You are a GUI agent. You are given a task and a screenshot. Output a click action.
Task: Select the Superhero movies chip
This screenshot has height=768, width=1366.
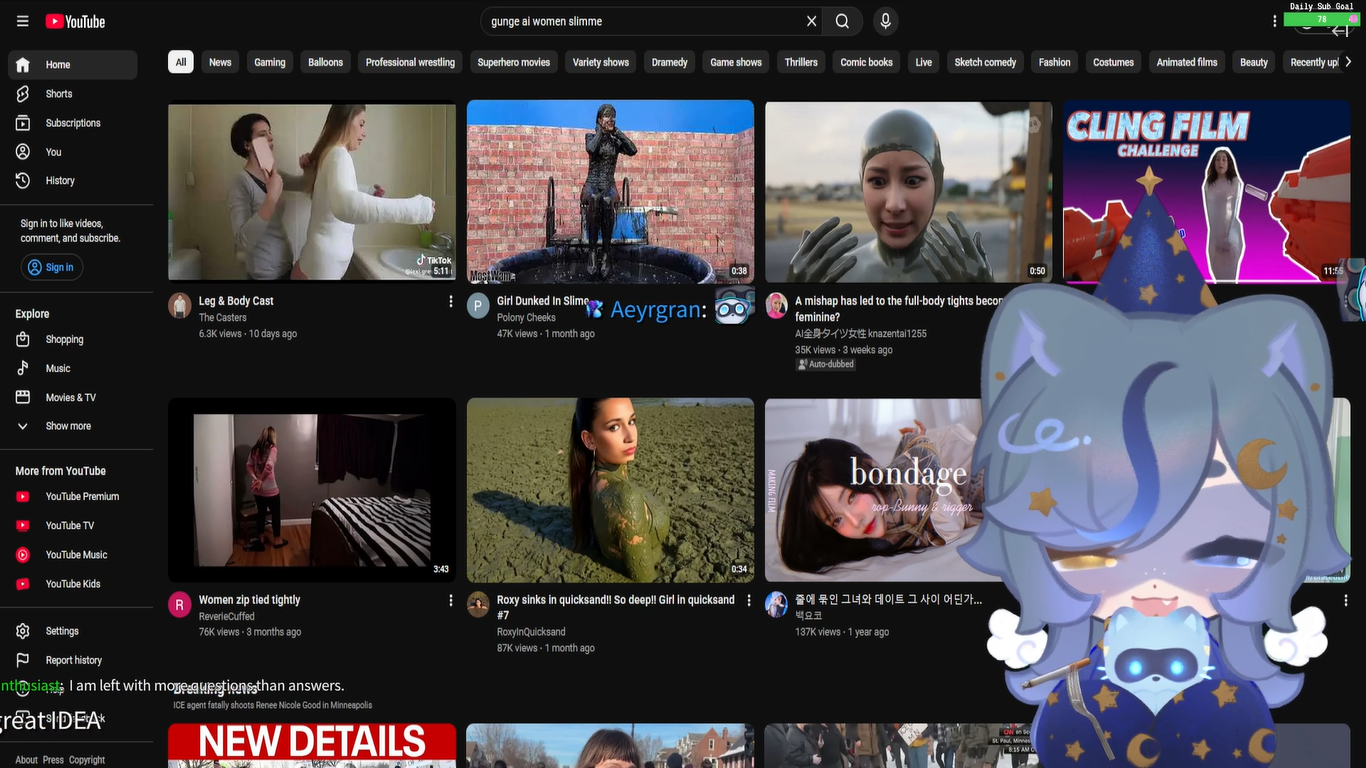(514, 62)
